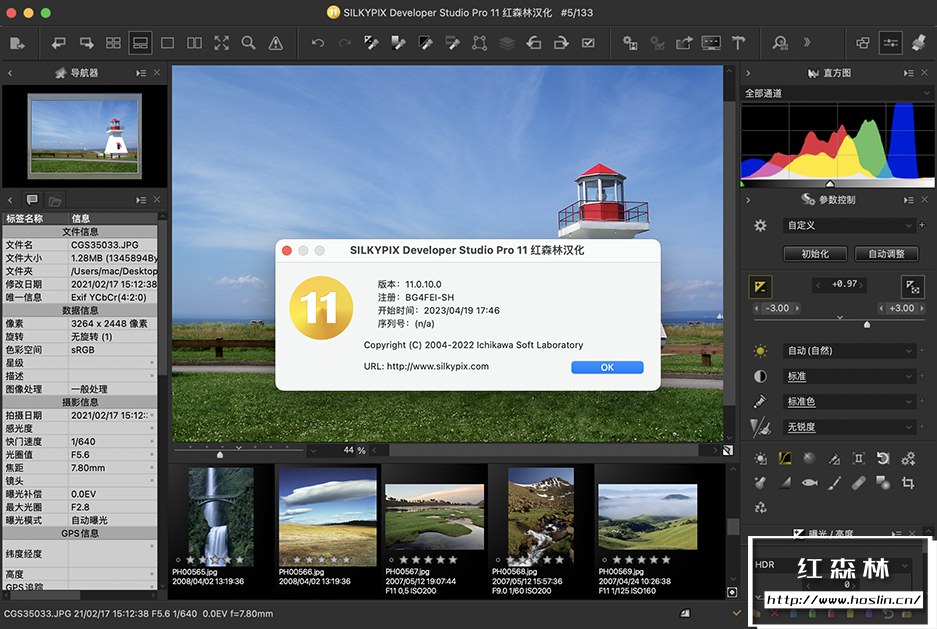Toggle the side-by-side compare view

[194, 43]
